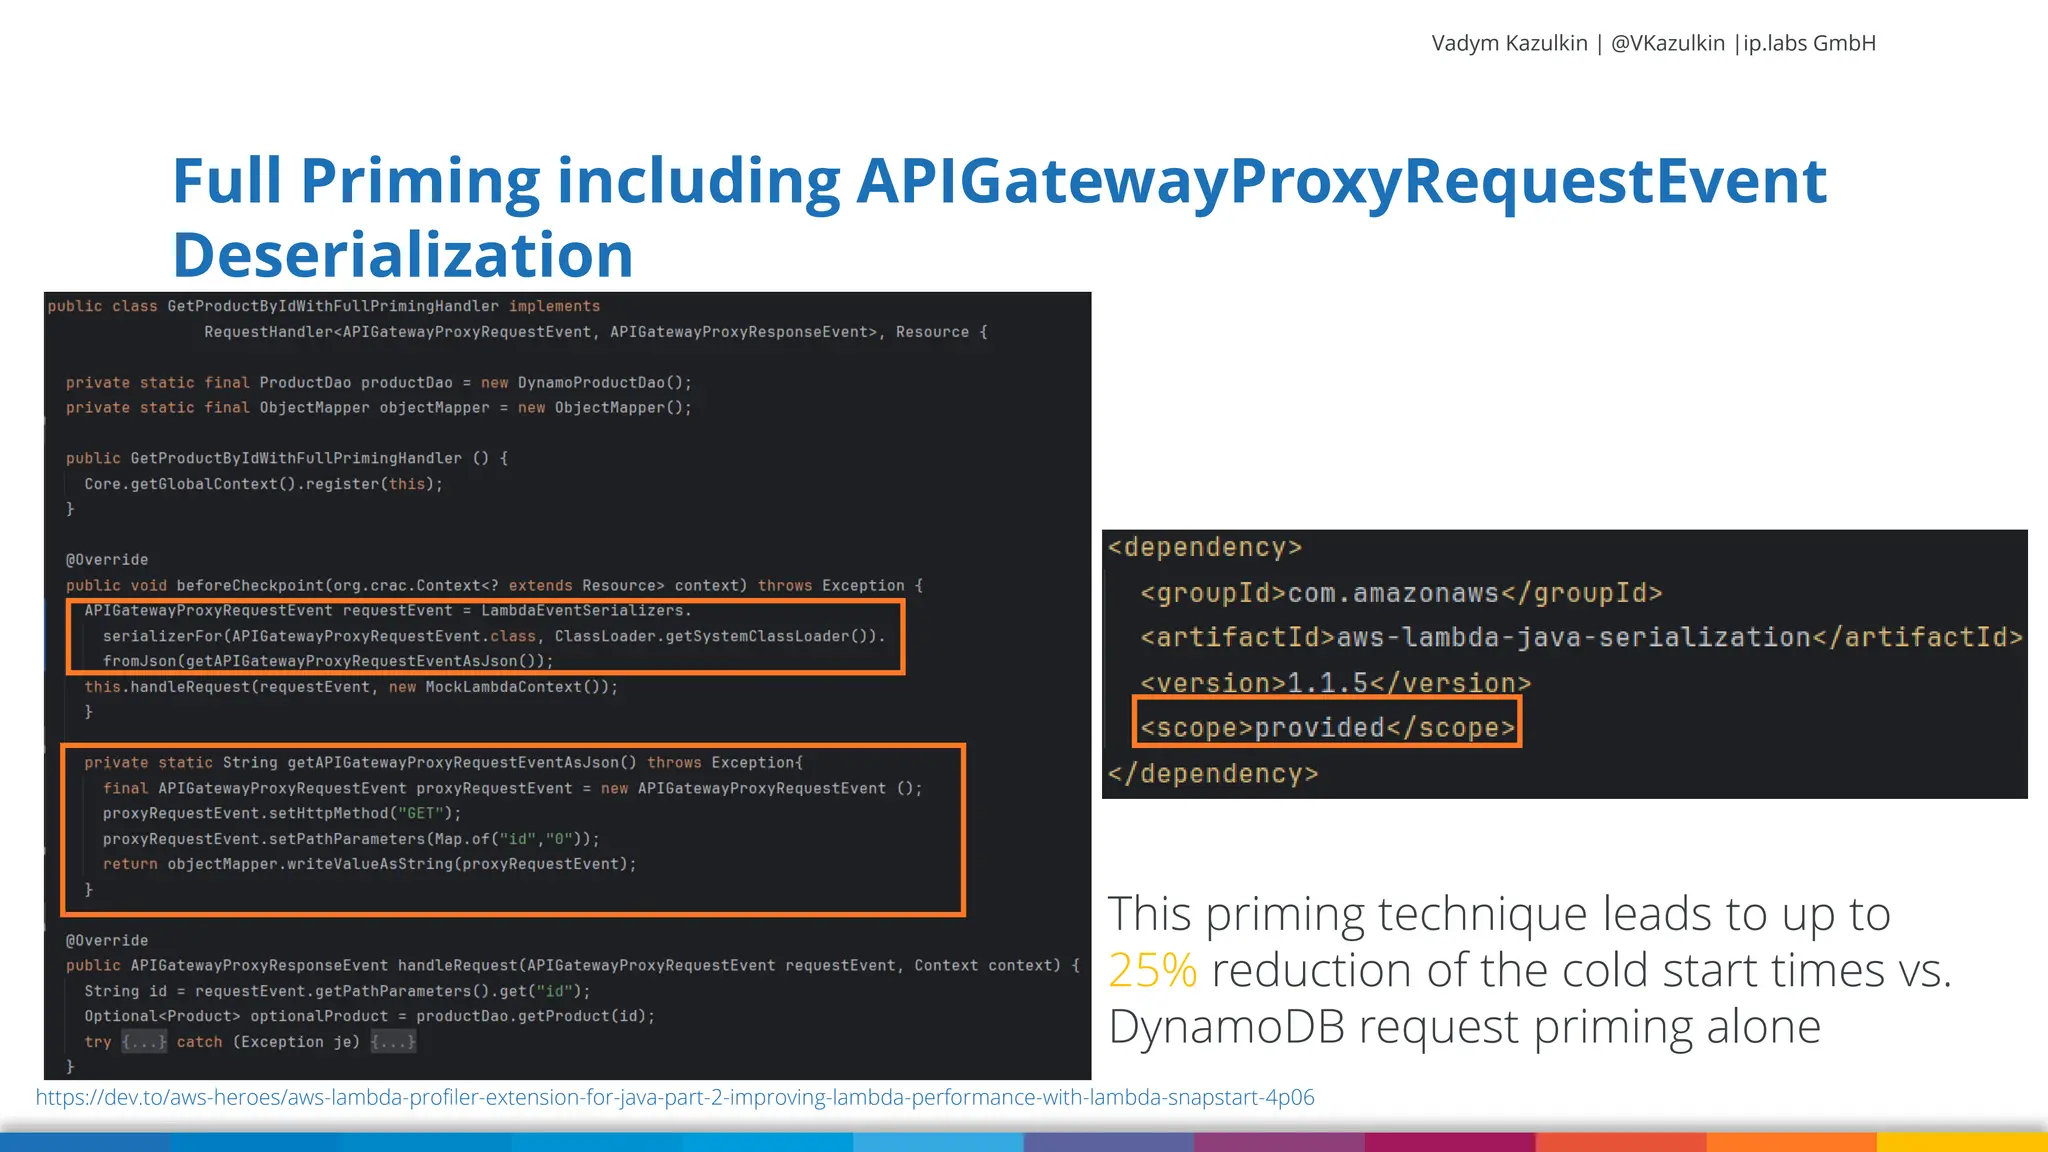Expand the folded catch block ellipsis
The width and height of the screenshot is (2048, 1152).
[393, 1042]
